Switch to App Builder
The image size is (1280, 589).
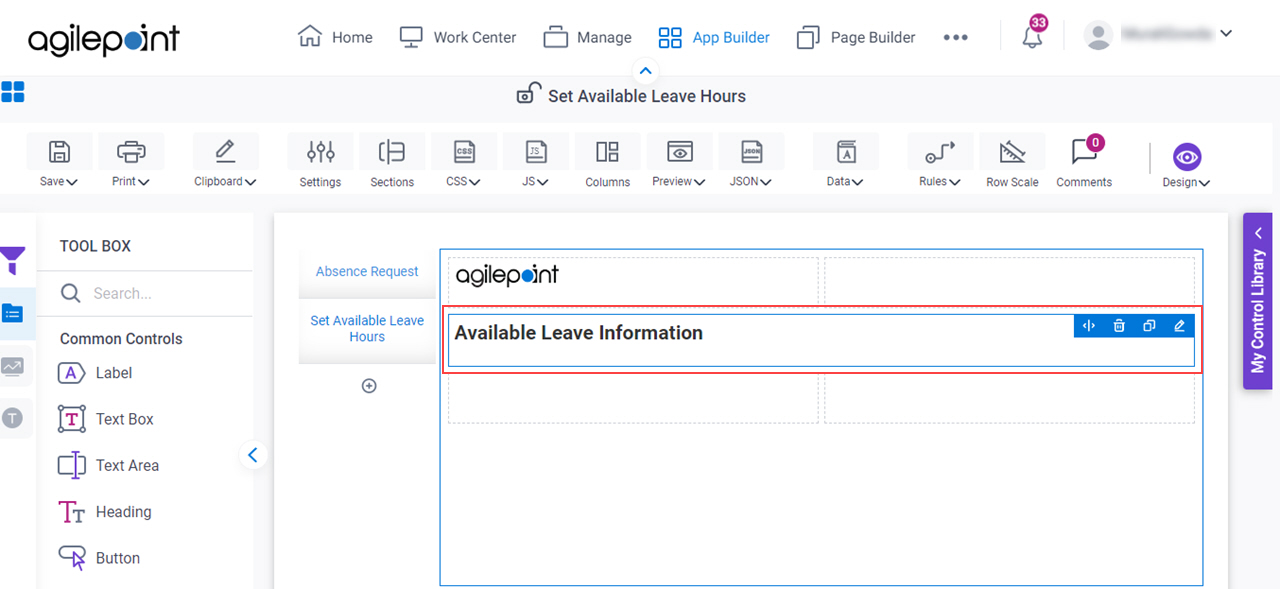point(714,37)
